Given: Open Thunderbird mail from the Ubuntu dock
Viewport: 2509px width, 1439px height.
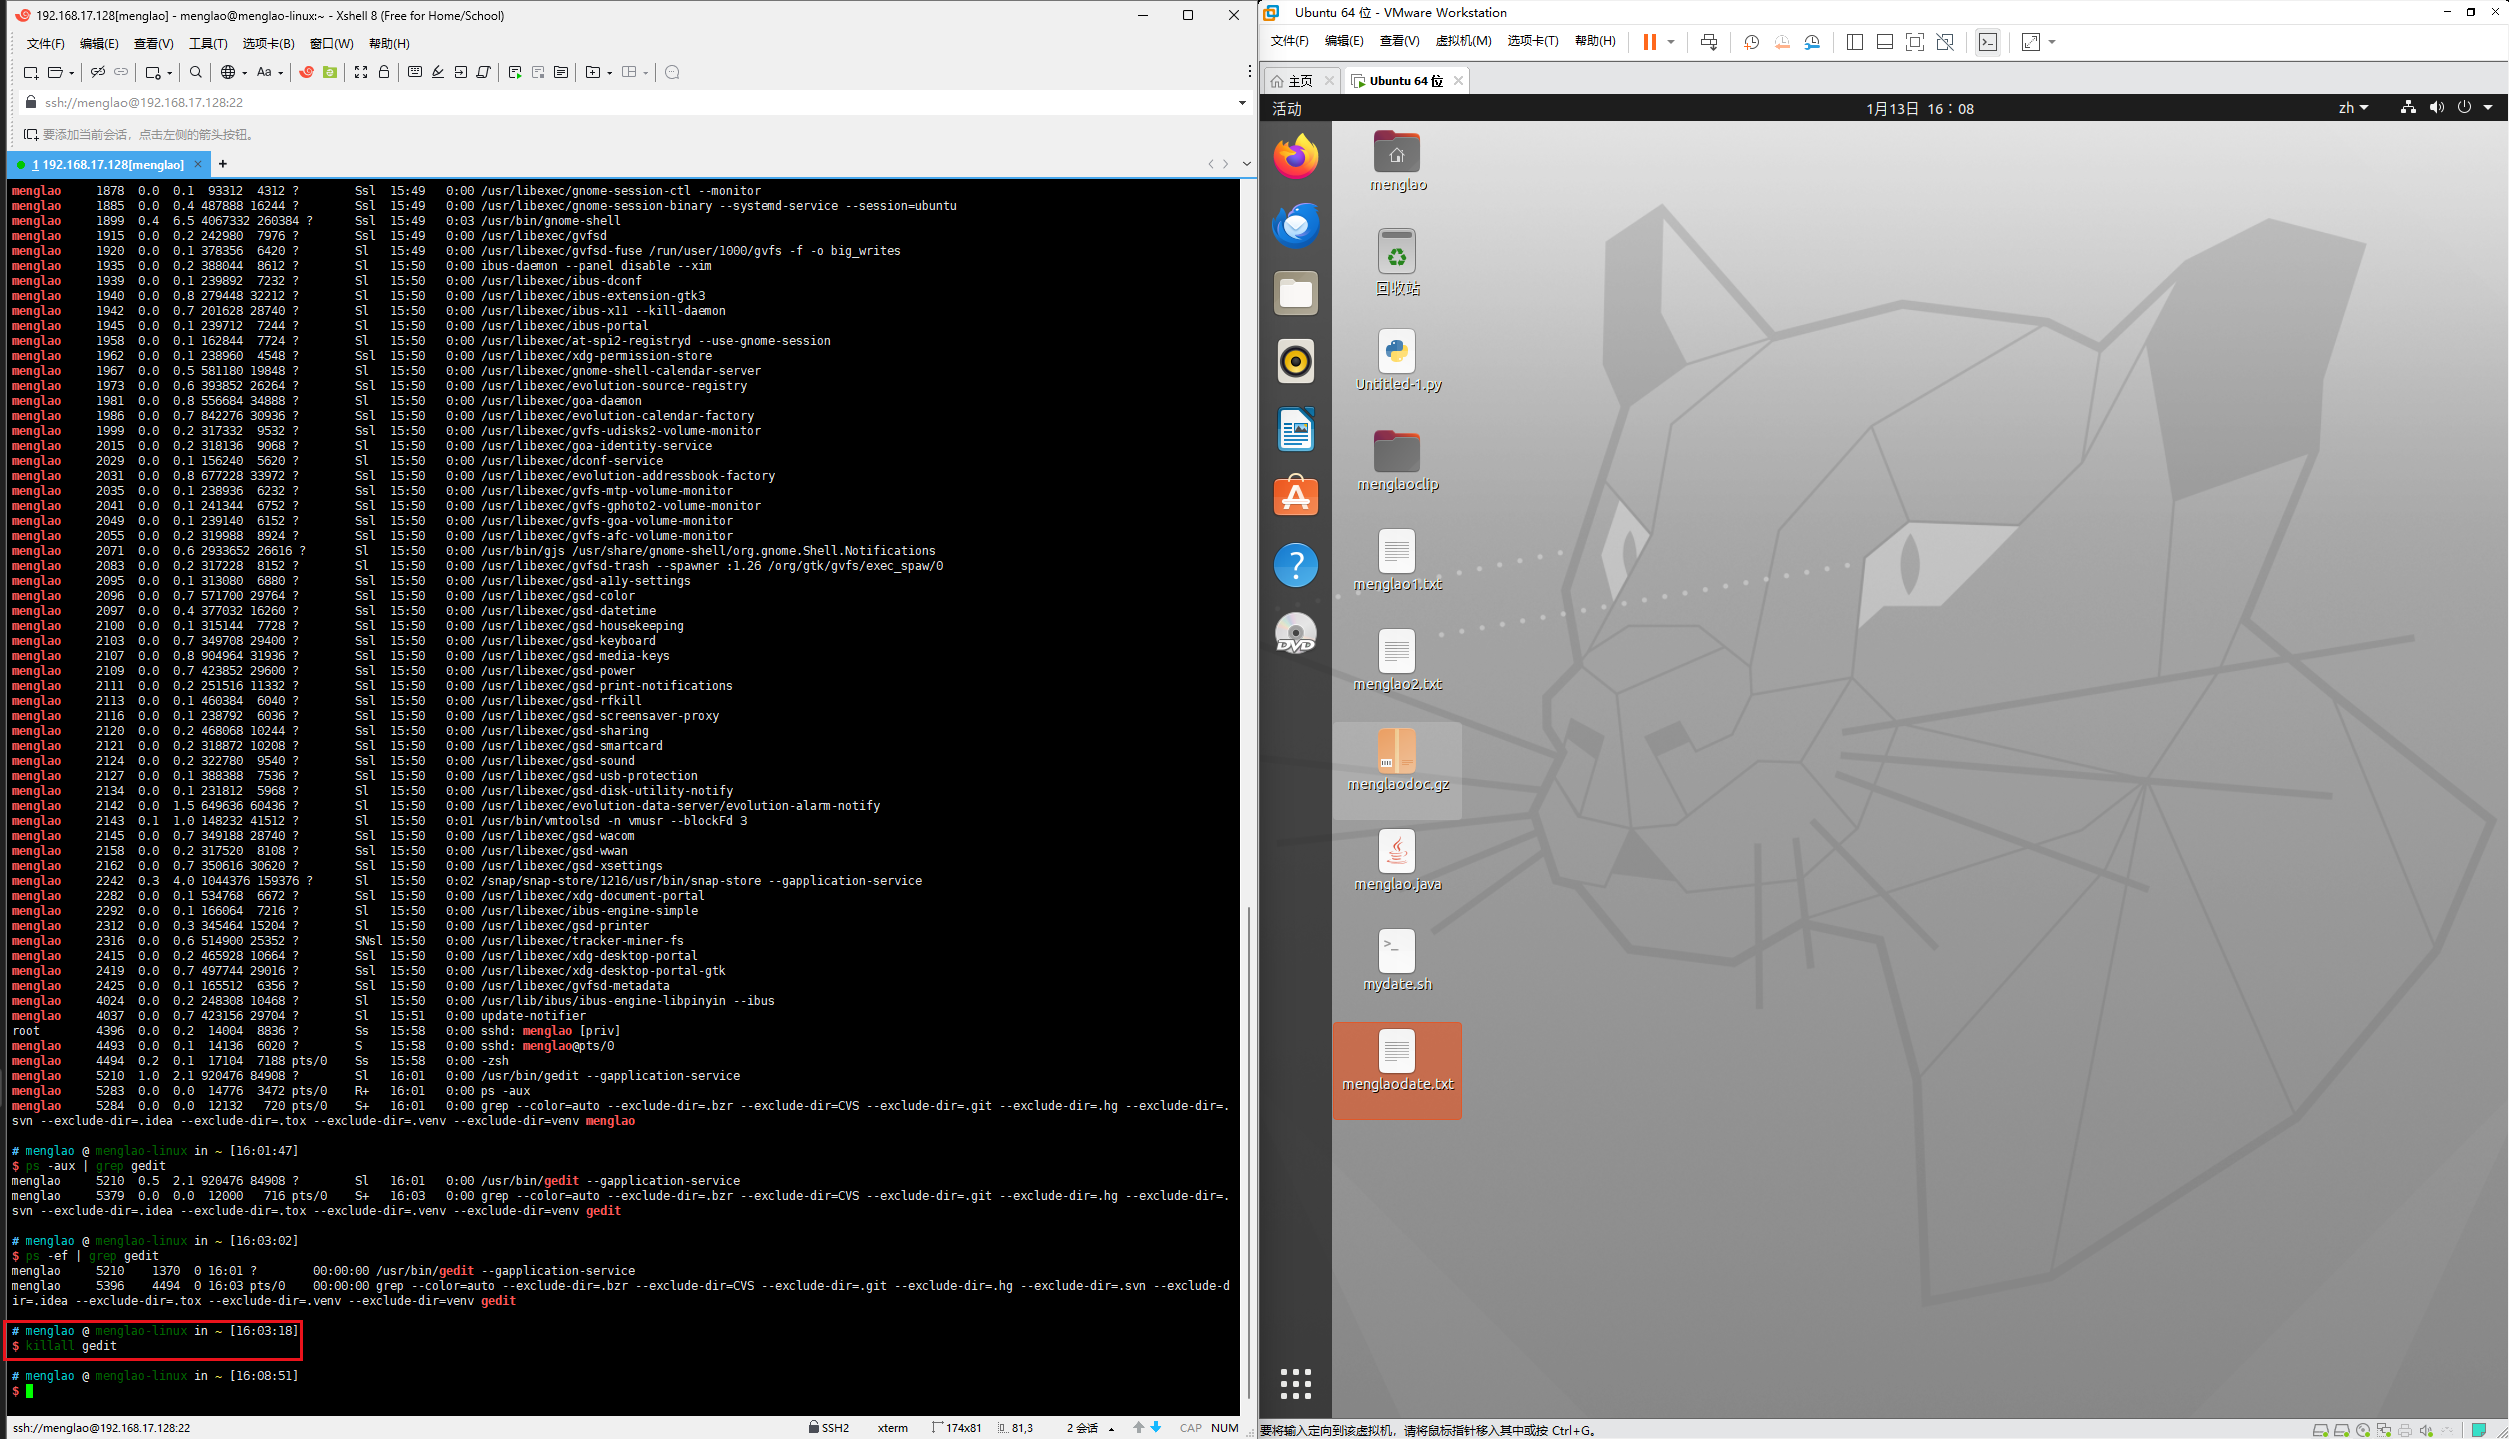Looking at the screenshot, I should click(1296, 225).
